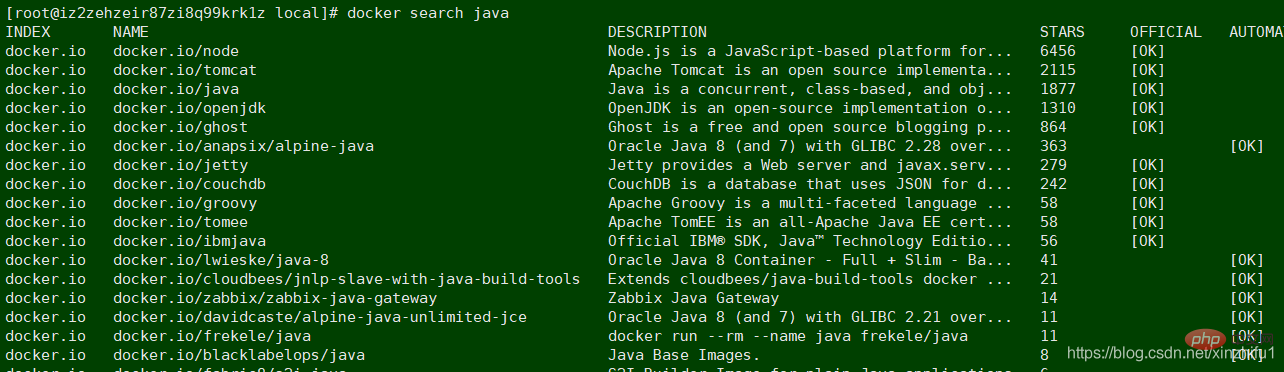Click the NAME column header
1284x372 pixels.
tap(131, 32)
